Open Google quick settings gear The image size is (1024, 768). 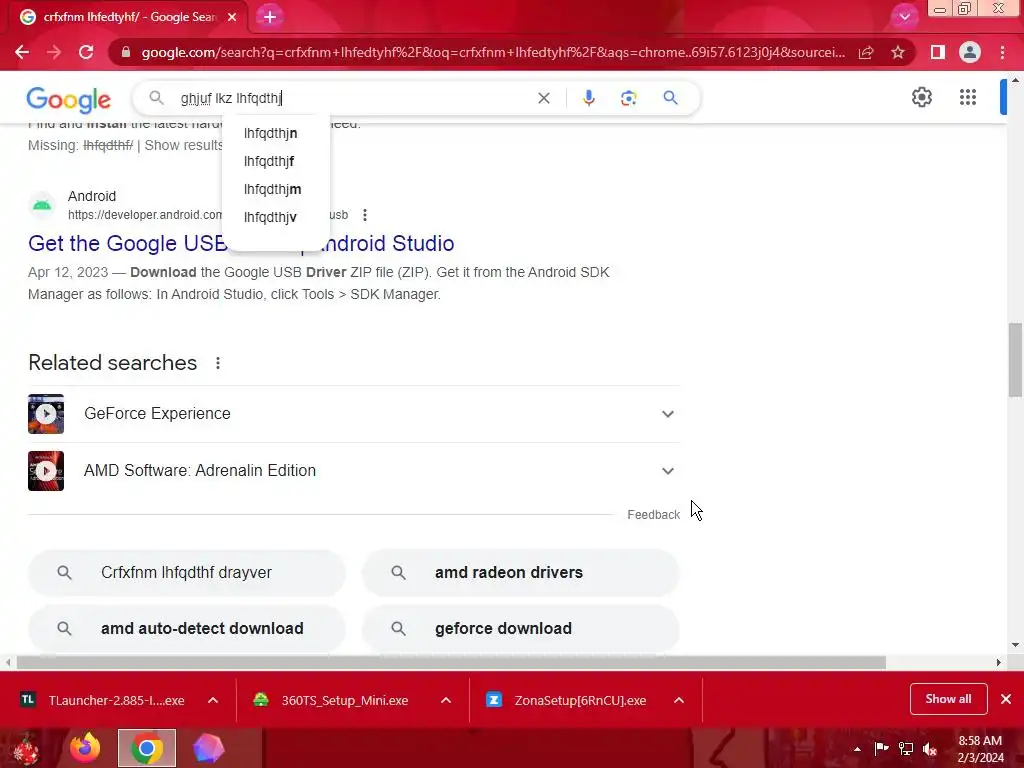tap(921, 97)
